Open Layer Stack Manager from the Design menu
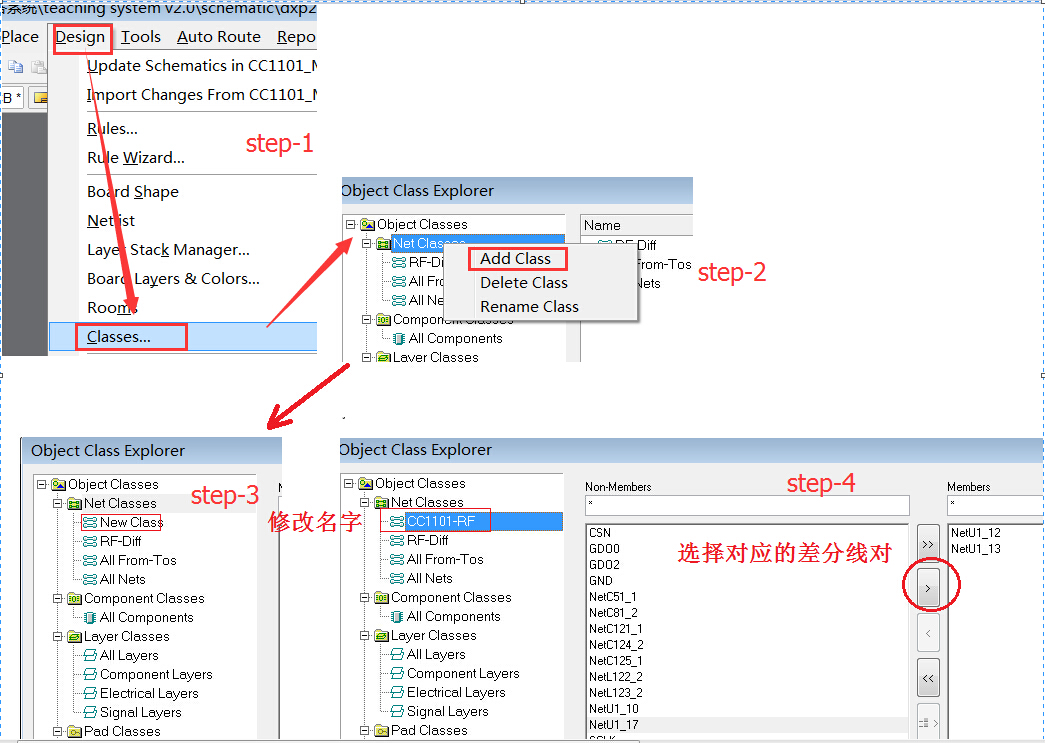 tap(168, 250)
